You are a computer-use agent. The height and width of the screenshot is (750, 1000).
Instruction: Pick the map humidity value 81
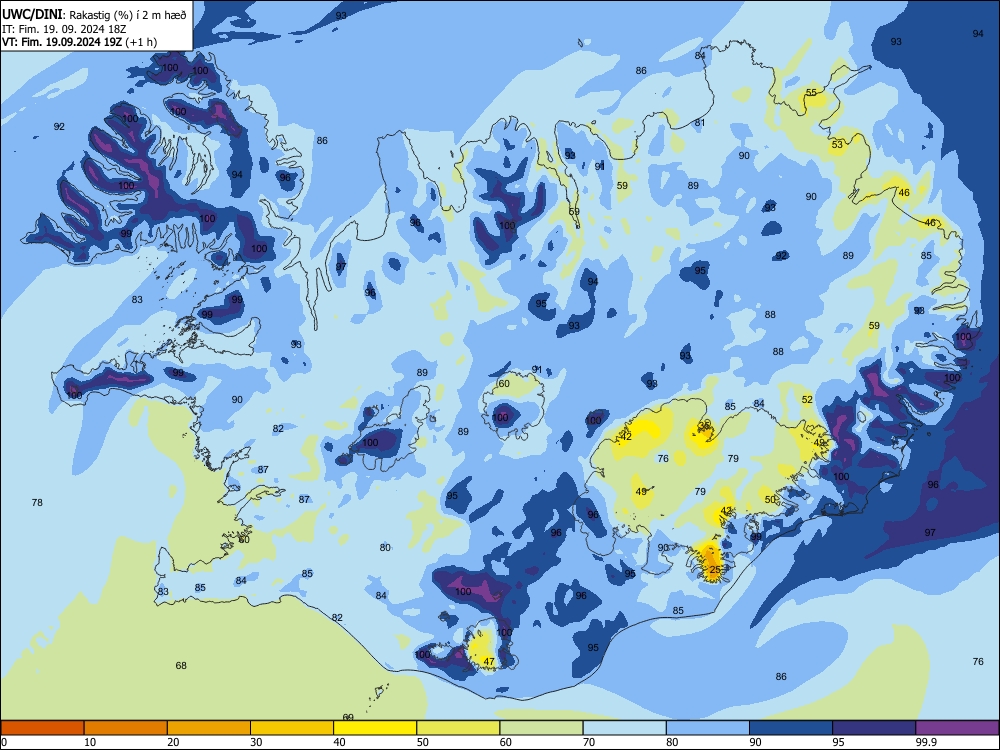(700, 122)
